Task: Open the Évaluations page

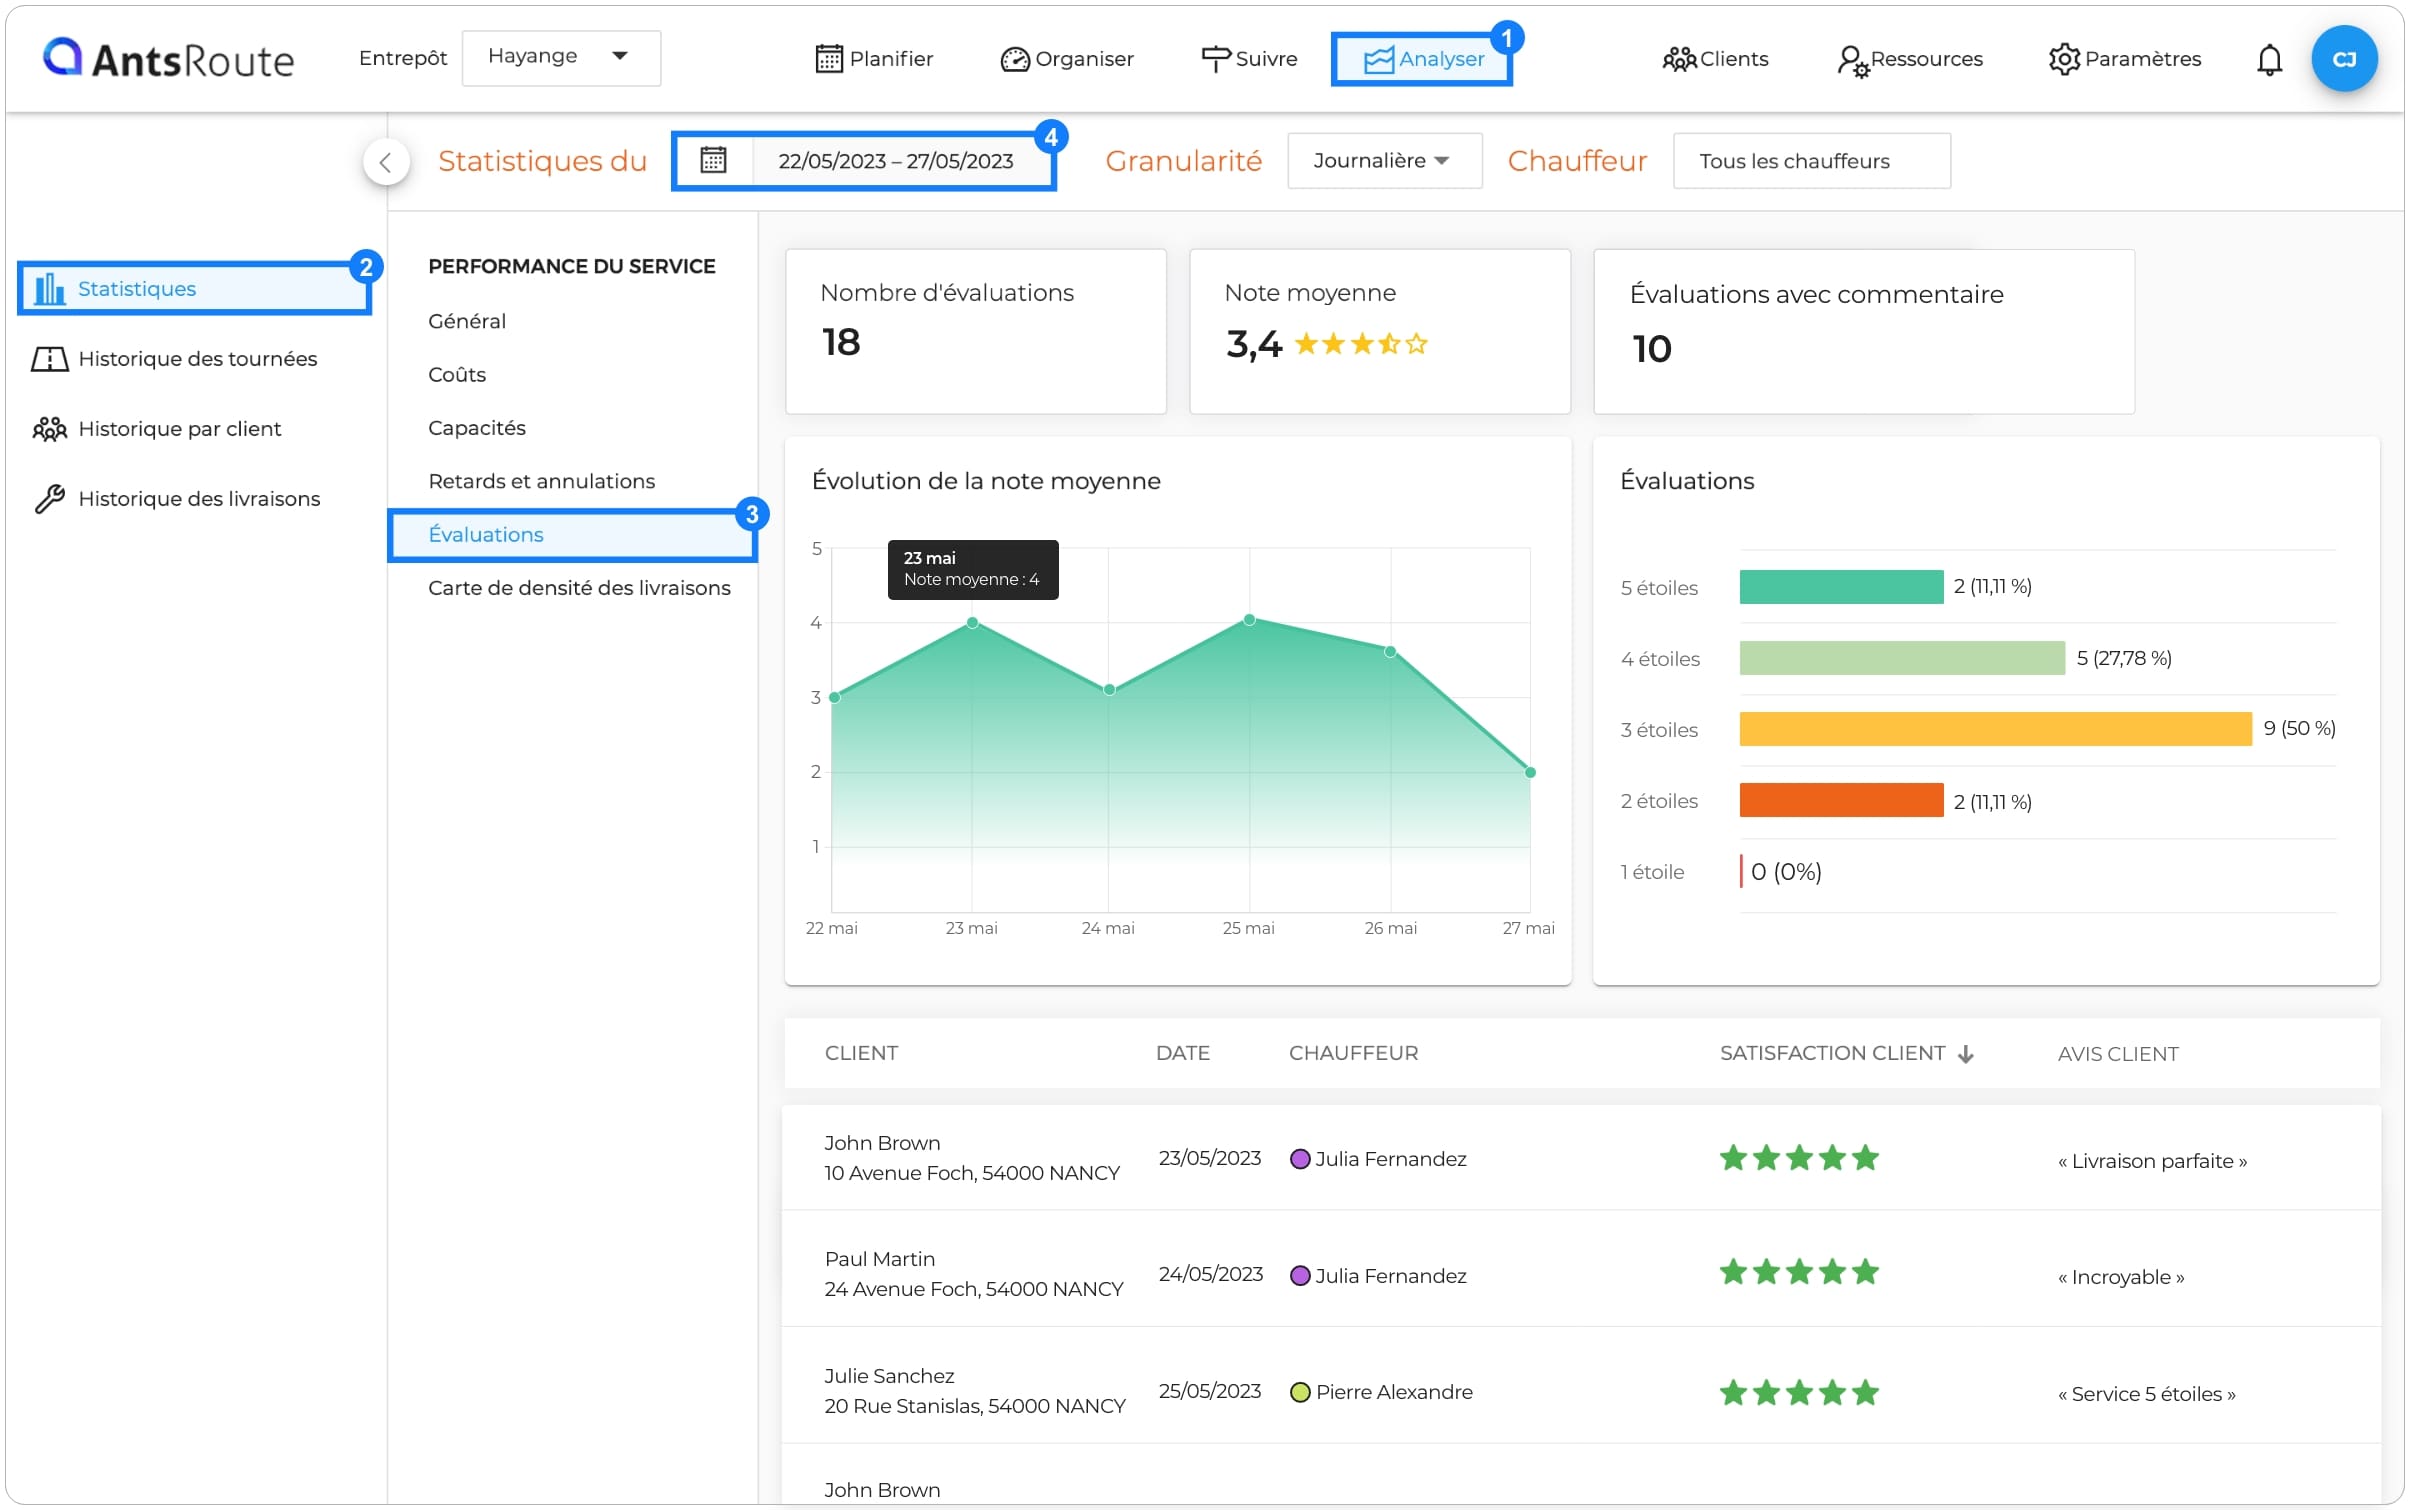Action: [572, 535]
